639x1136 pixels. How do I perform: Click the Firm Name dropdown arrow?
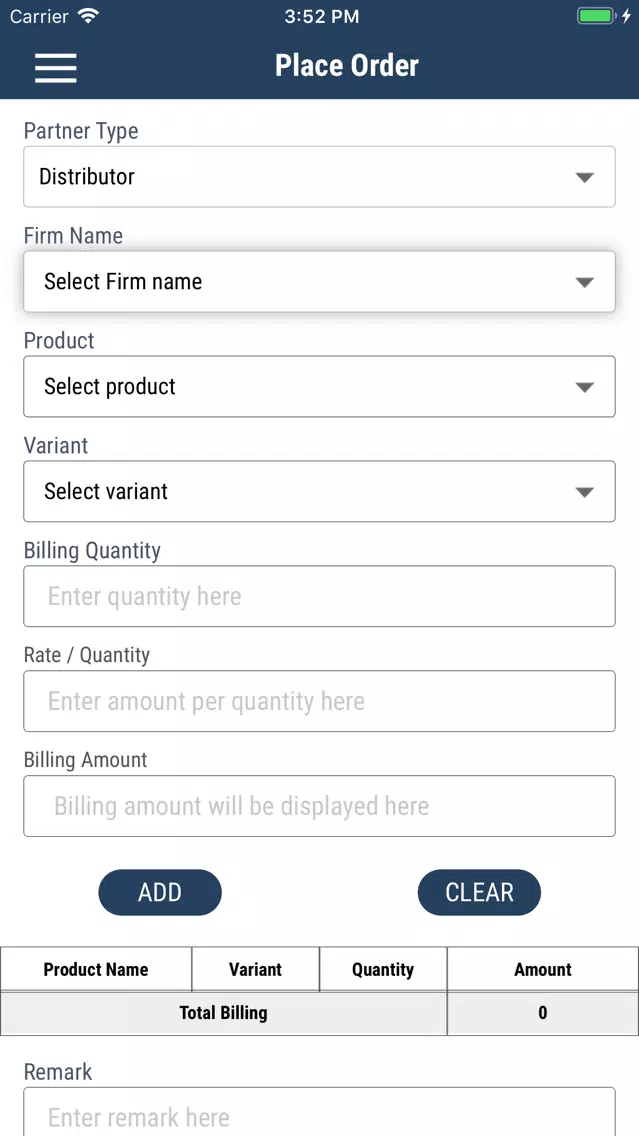pyautogui.click(x=585, y=283)
